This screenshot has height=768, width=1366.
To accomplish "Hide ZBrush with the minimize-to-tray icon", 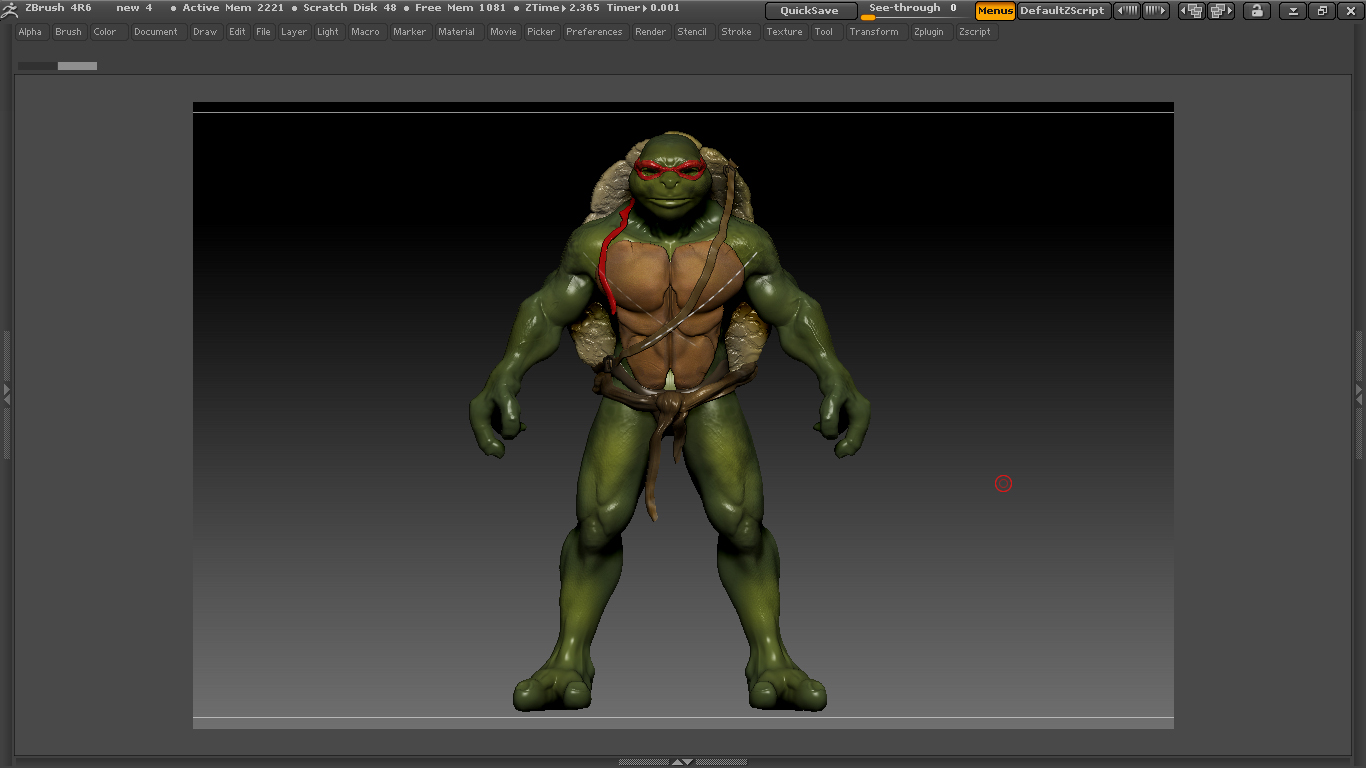I will 1293,11.
